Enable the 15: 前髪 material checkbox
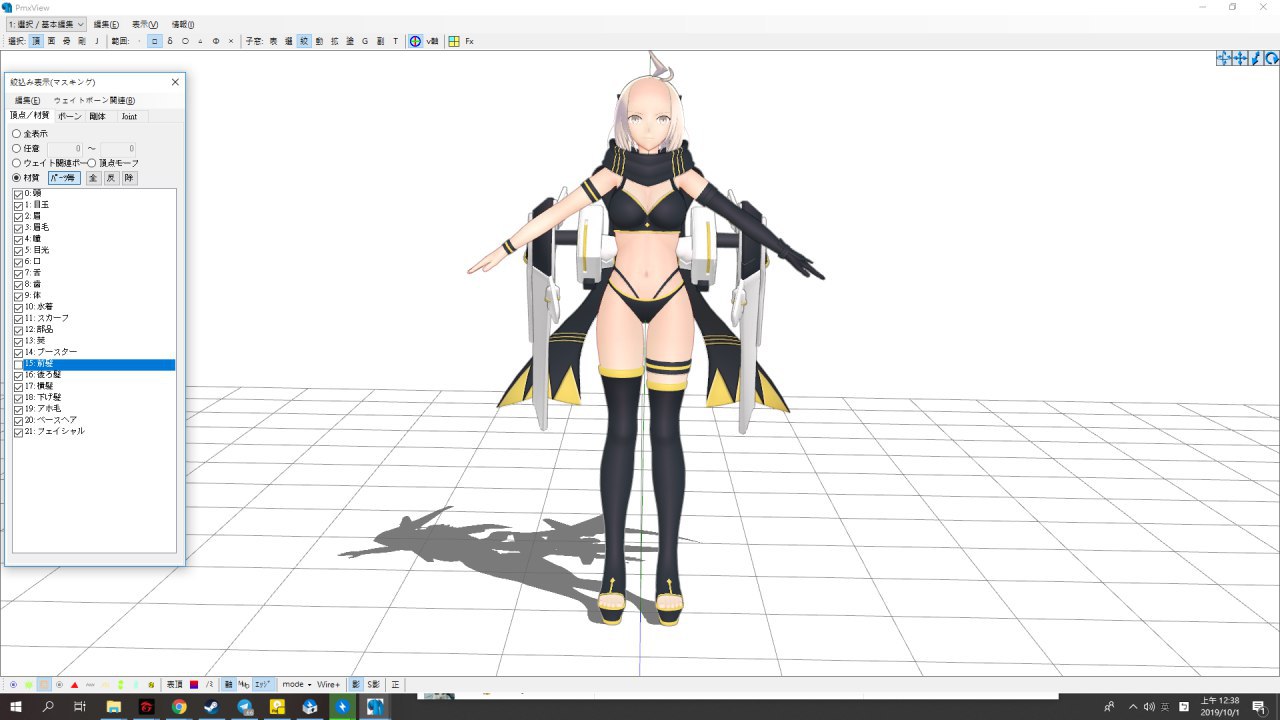This screenshot has width=1280, height=720. click(18, 365)
